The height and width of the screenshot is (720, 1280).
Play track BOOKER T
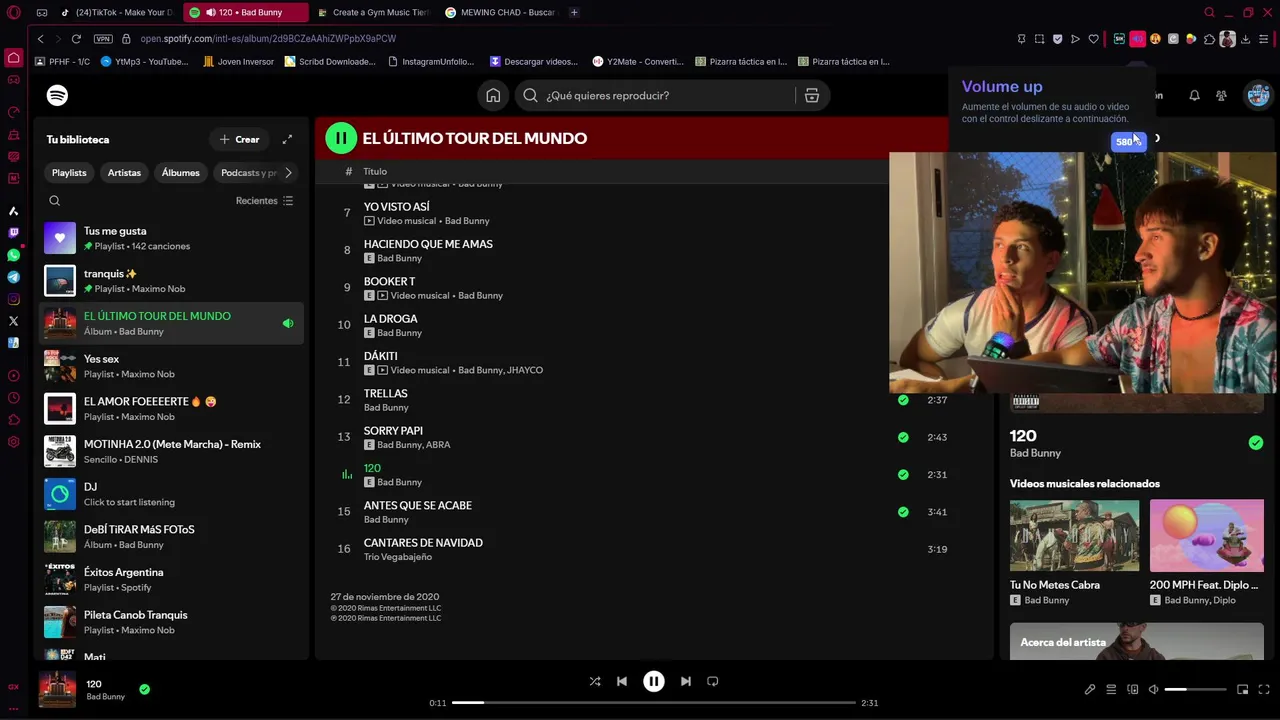tap(389, 282)
